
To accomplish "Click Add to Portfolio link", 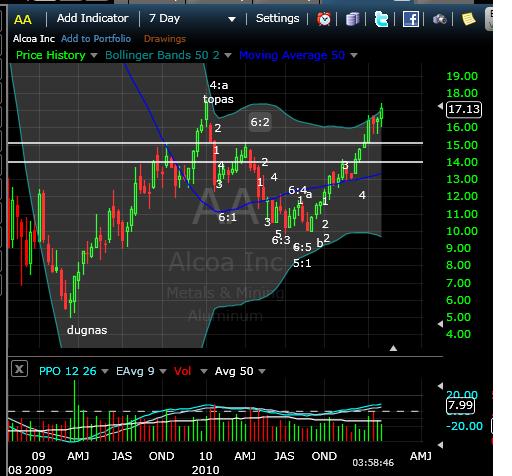I will click(x=96, y=39).
